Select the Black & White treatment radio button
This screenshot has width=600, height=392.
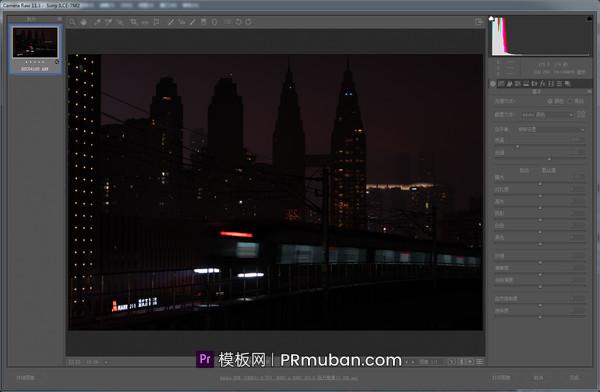tap(570, 101)
